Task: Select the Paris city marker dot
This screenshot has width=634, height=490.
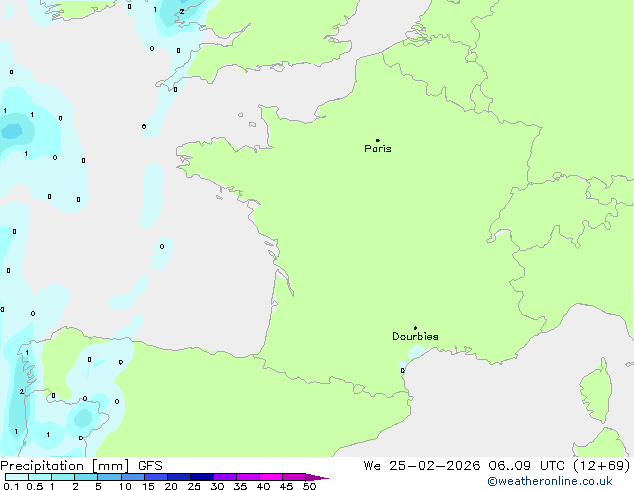Action: click(378, 140)
